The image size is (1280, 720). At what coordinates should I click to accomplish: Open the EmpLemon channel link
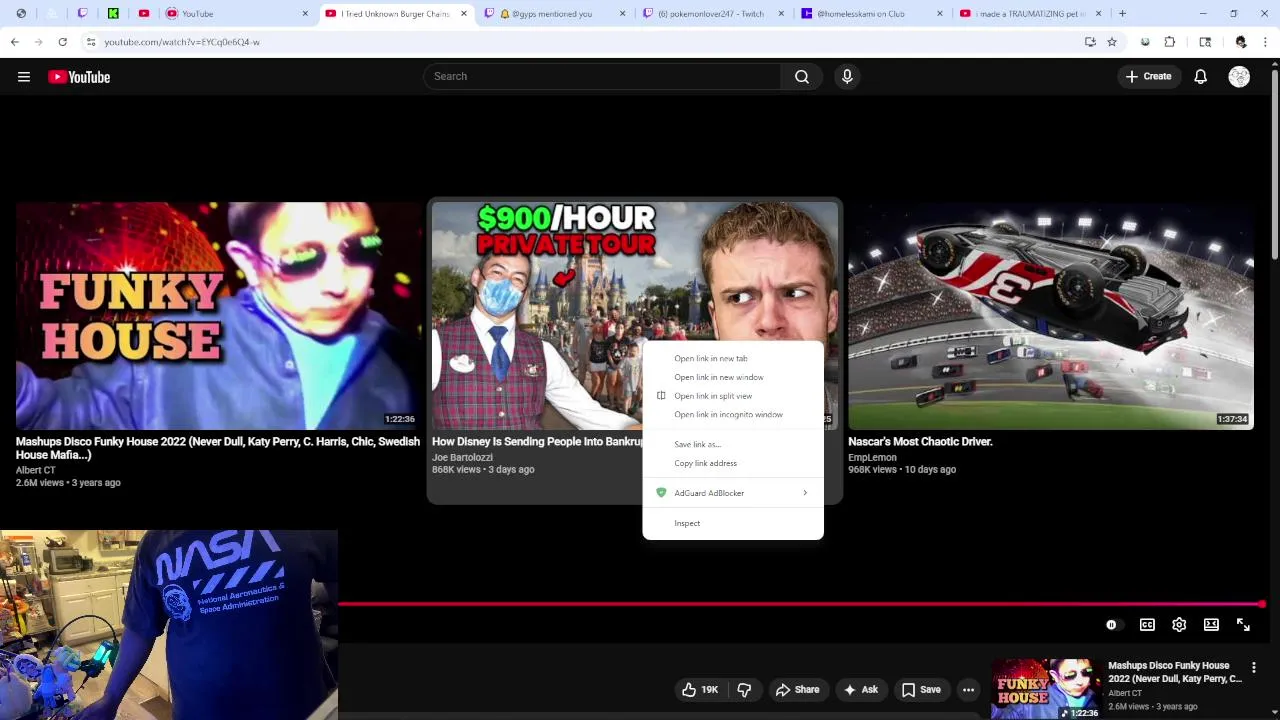pyautogui.click(x=872, y=457)
